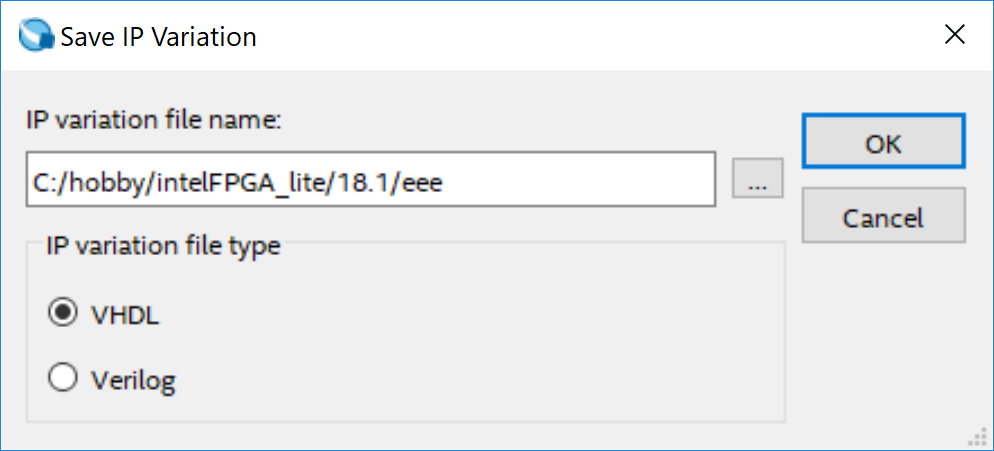Select the VHDL radio button
This screenshot has height=451, width=994.
point(62,314)
